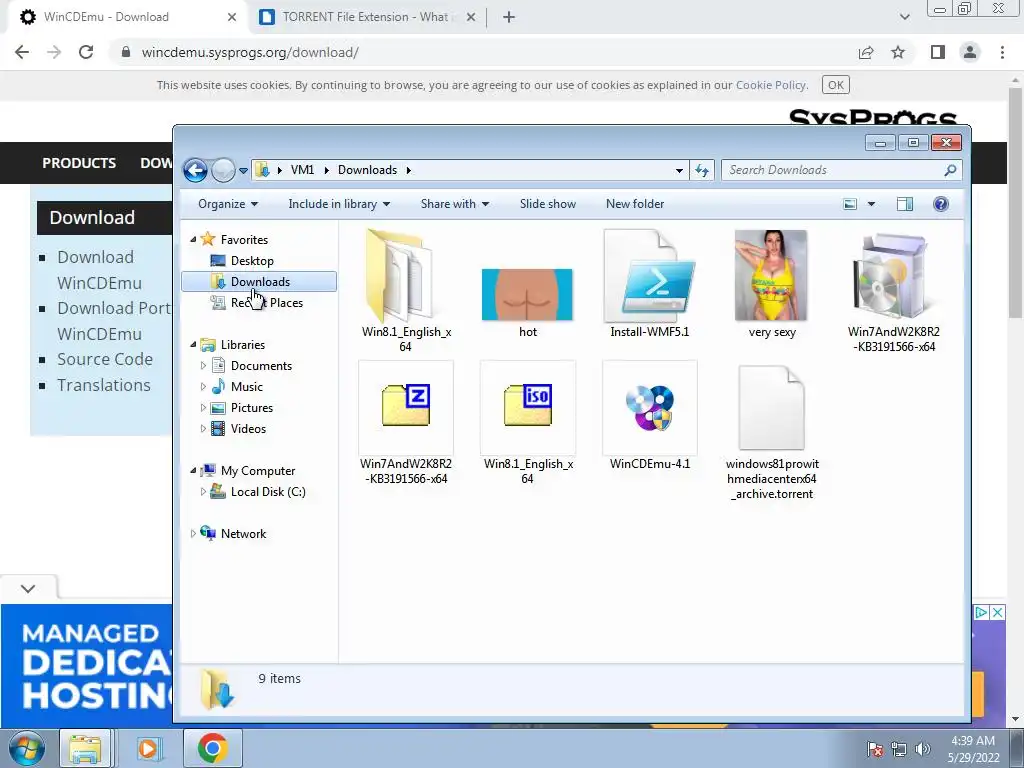Open the Source Code link
Image resolution: width=1024 pixels, height=768 pixels.
(104, 359)
